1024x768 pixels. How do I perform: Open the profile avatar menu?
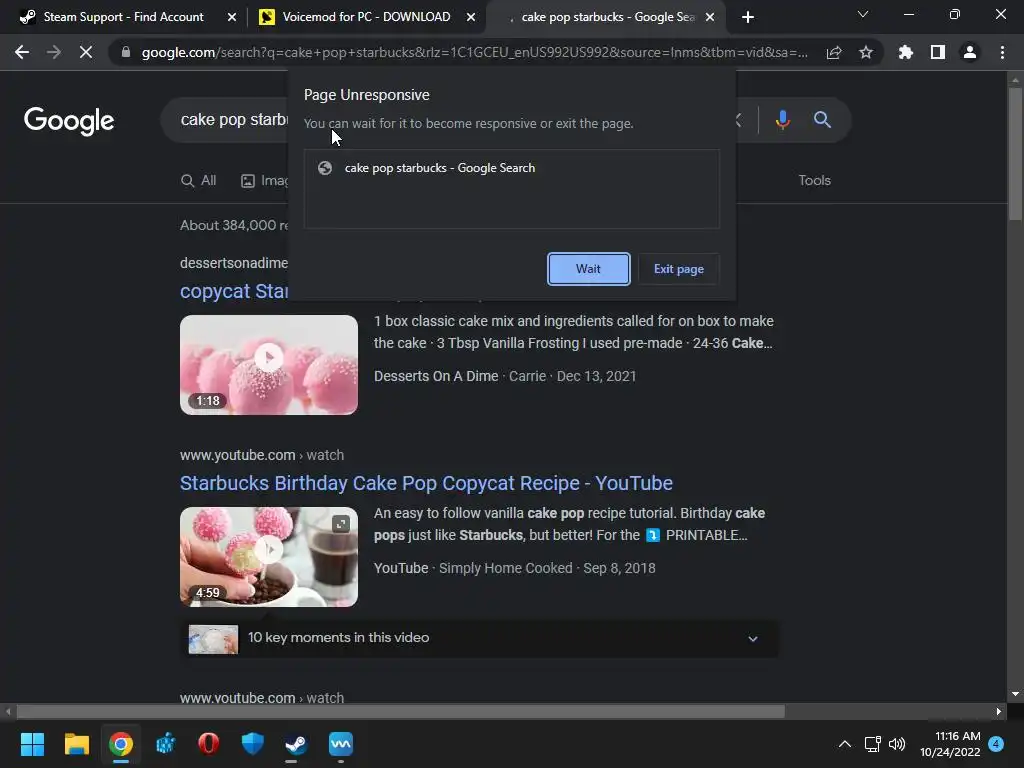(970, 52)
